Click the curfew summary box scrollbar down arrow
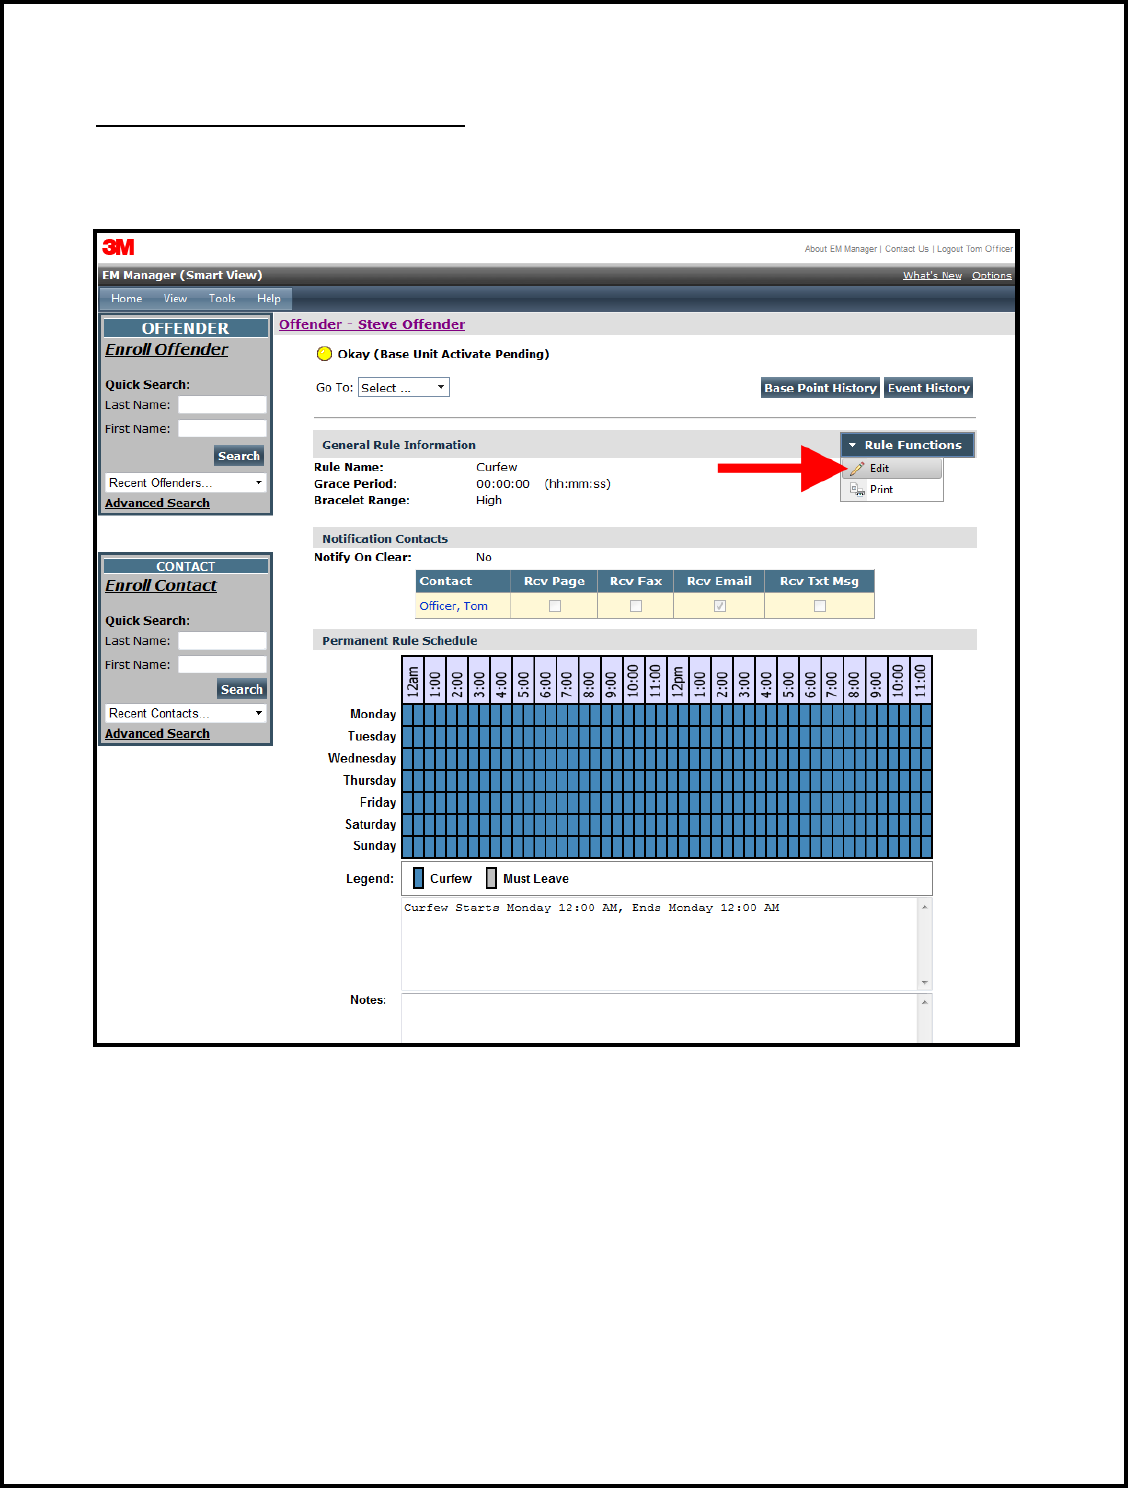 click(x=925, y=983)
